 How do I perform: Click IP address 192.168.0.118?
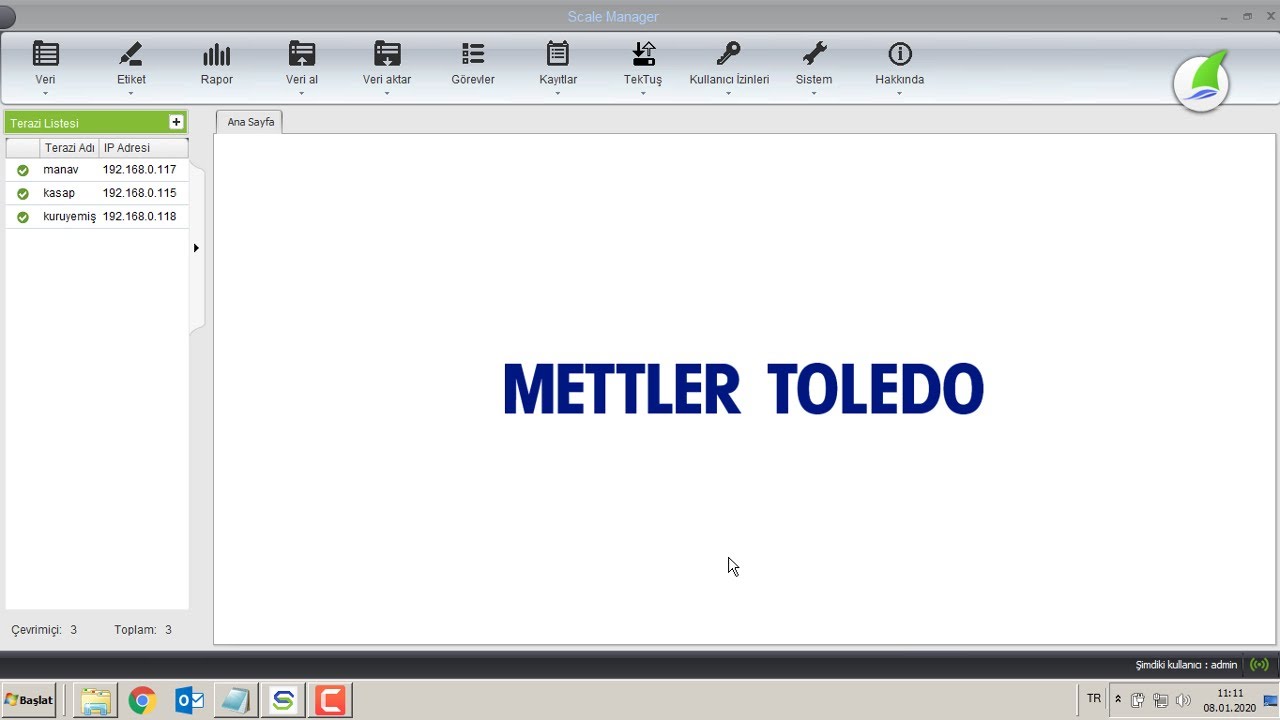(139, 217)
